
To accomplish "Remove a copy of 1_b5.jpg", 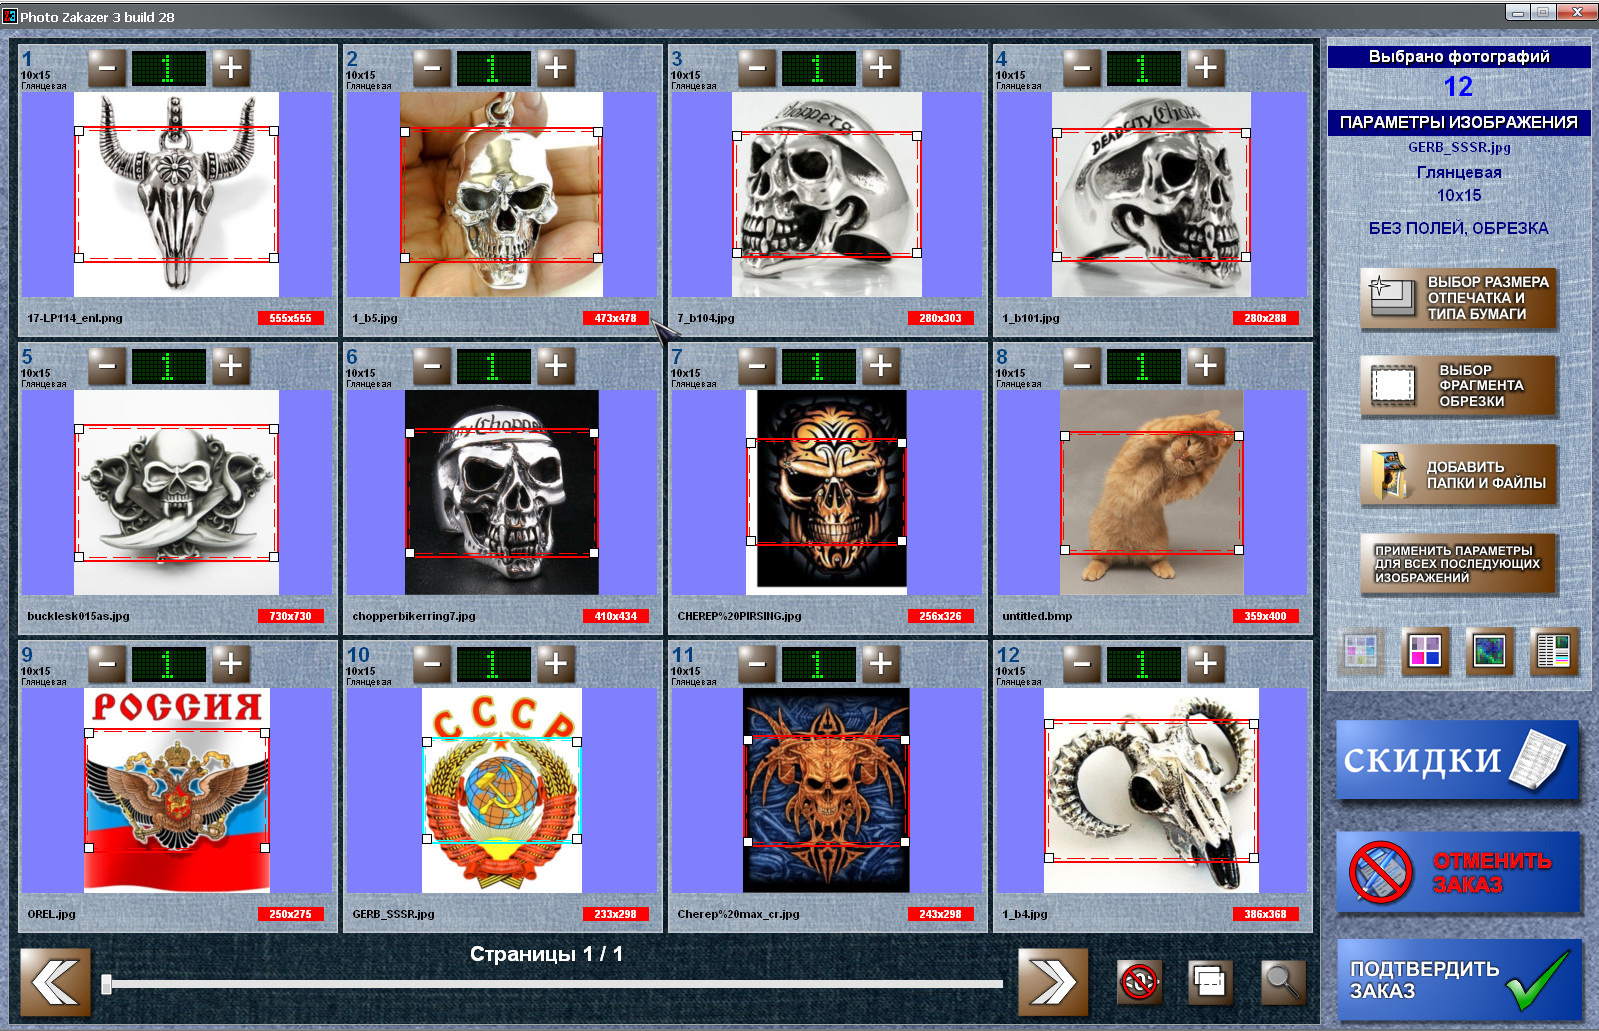I will point(432,68).
